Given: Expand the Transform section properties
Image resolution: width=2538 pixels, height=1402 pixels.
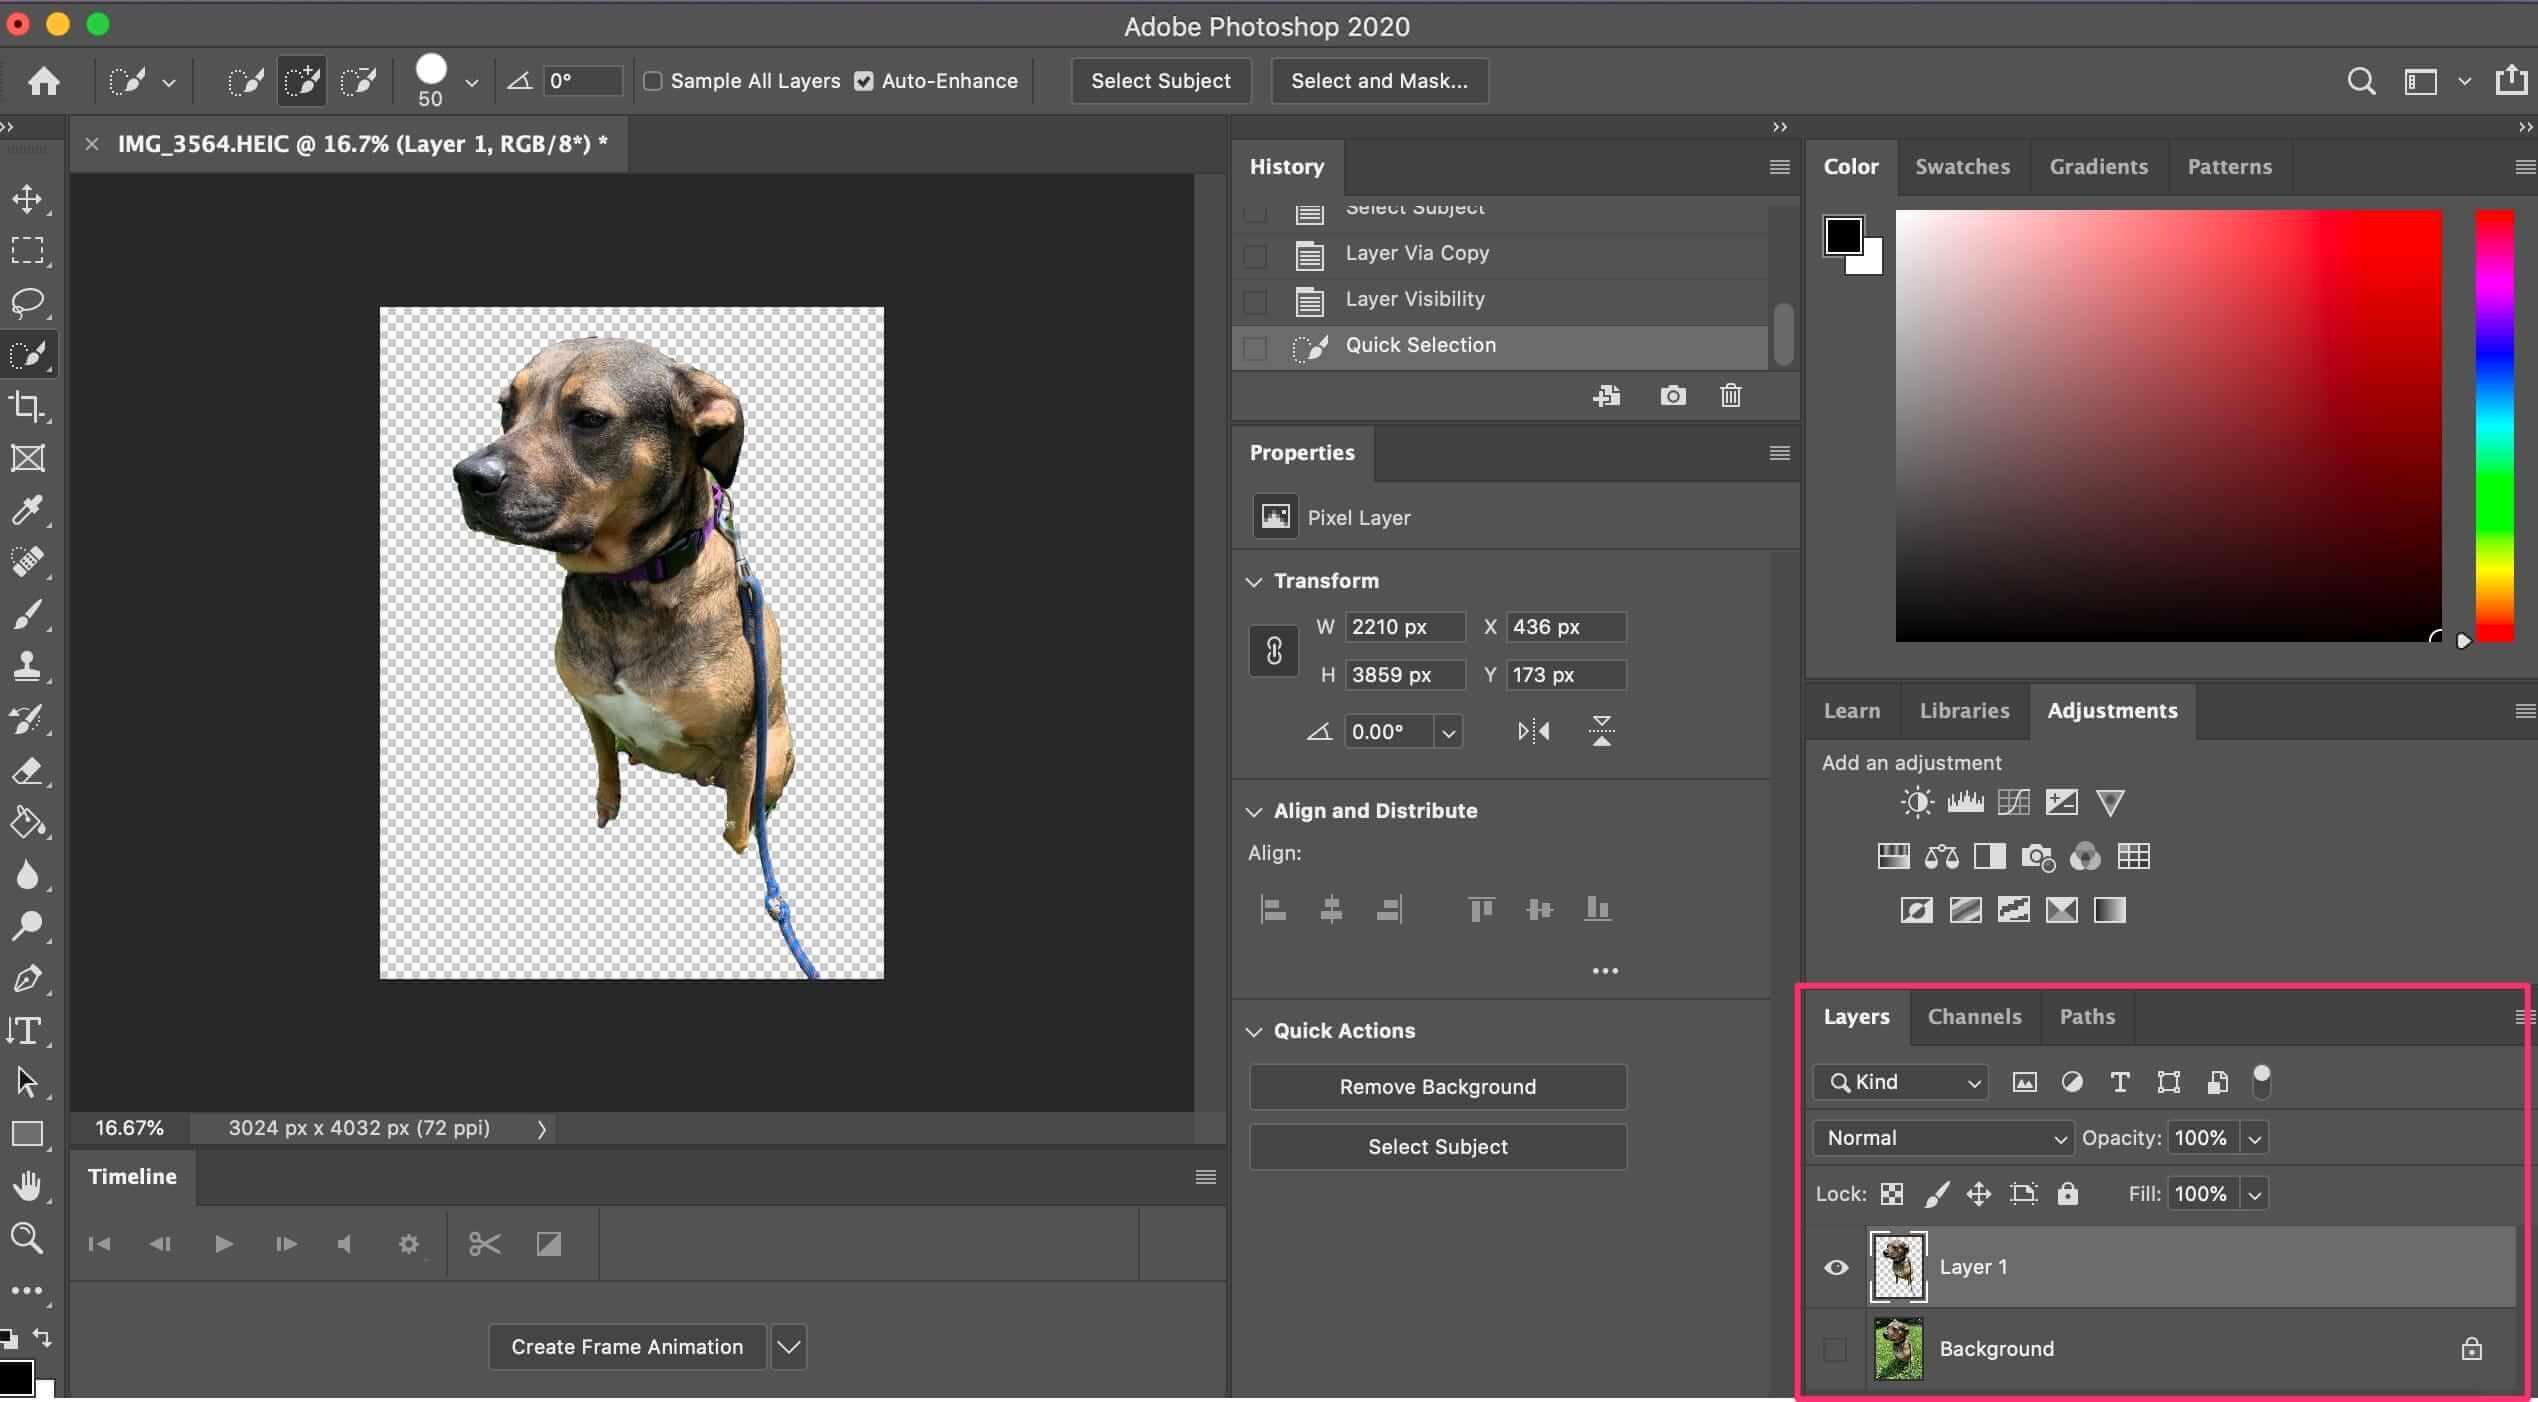Looking at the screenshot, I should point(1253,578).
